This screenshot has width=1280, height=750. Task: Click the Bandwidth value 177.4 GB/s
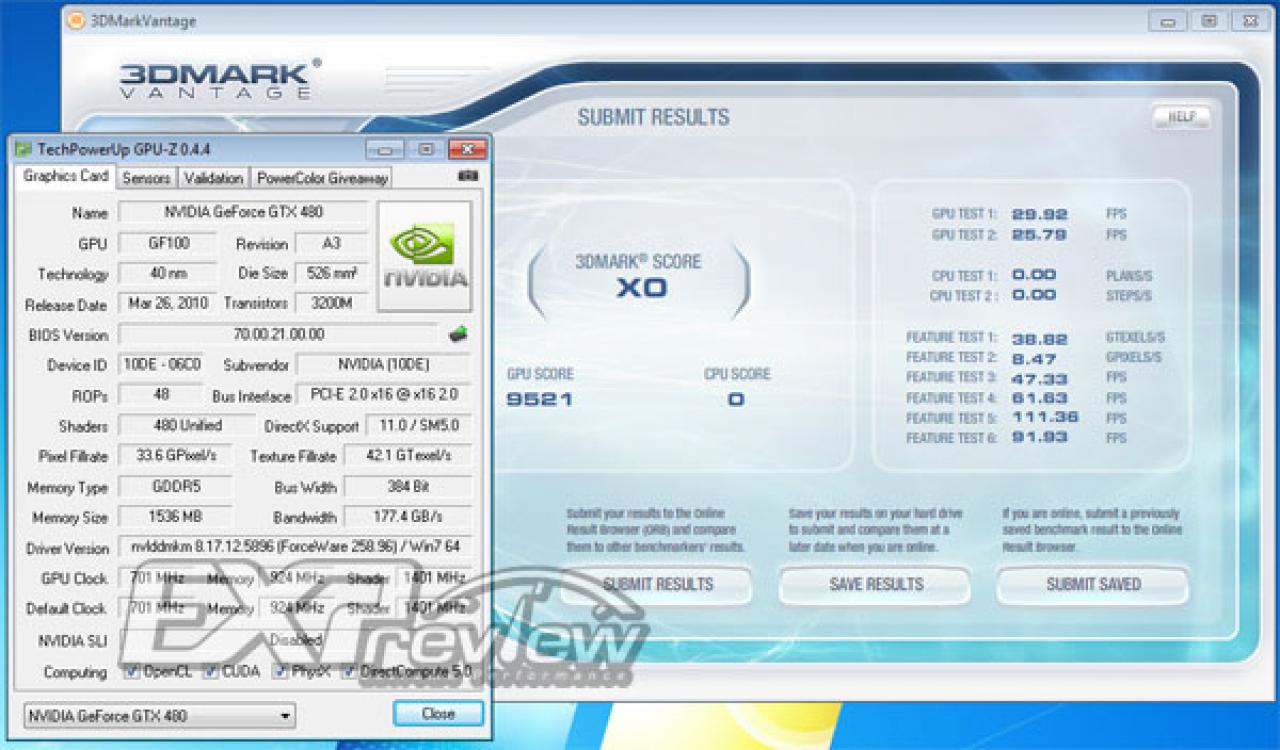click(x=407, y=518)
